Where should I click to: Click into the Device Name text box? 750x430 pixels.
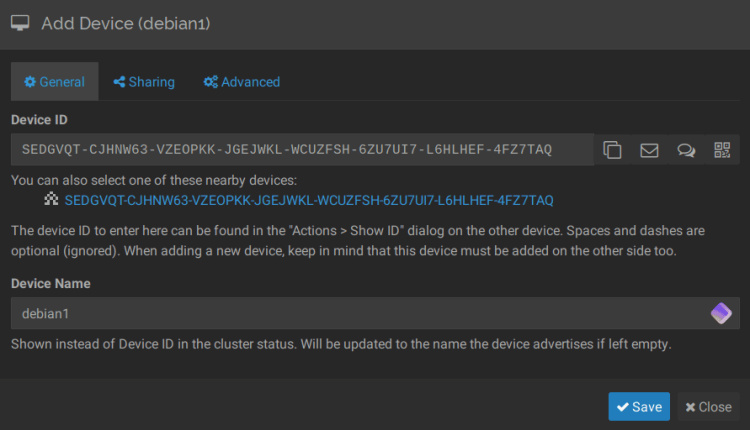coord(360,314)
